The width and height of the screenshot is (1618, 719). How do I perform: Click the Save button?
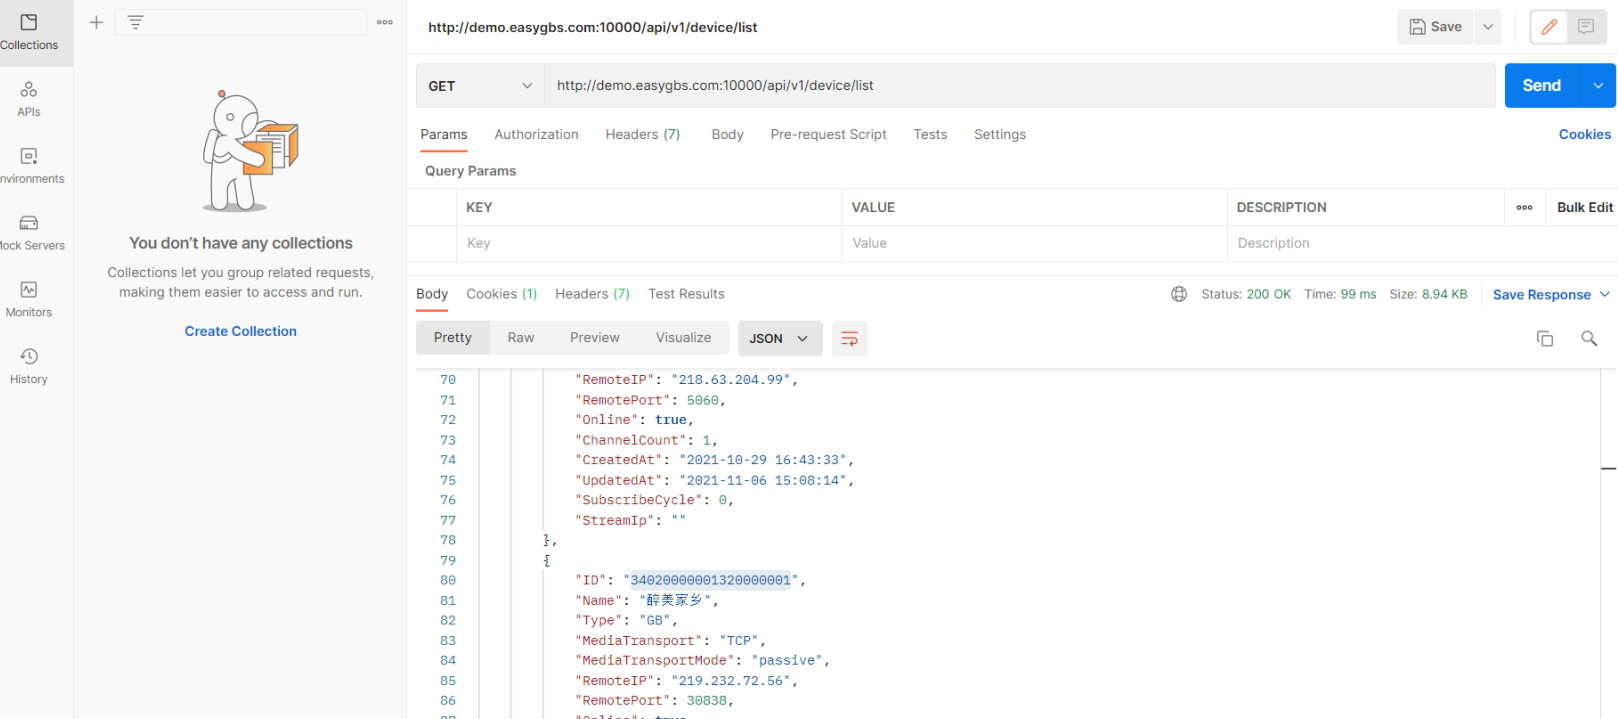(x=1436, y=27)
